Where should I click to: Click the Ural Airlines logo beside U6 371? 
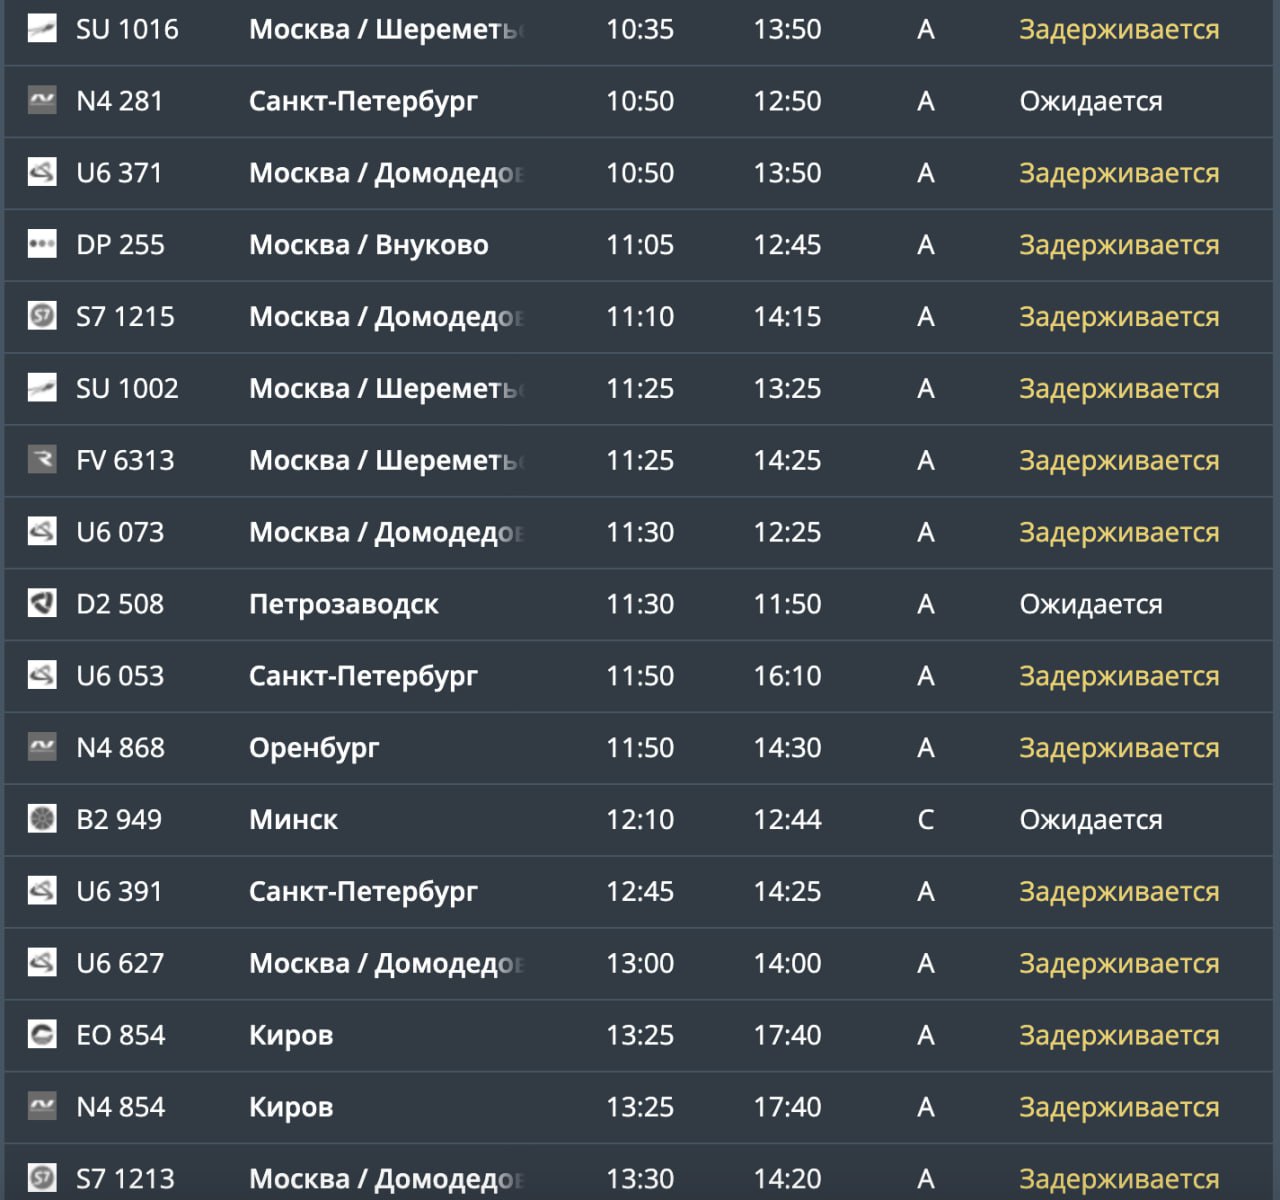click(42, 172)
